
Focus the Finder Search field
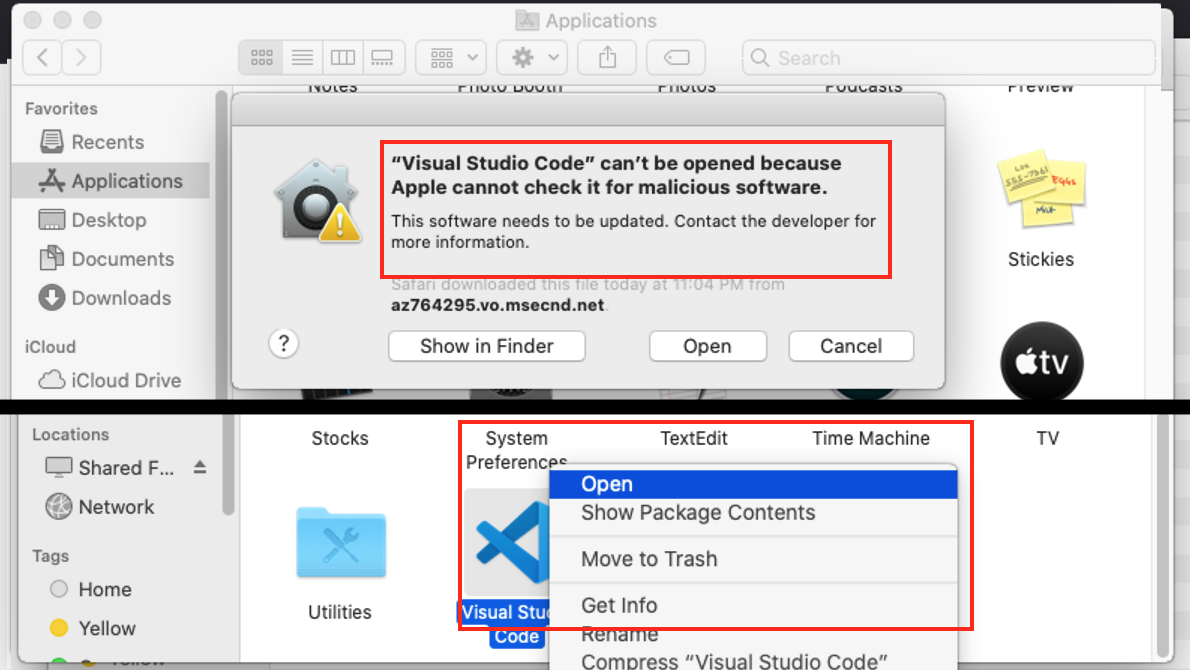click(949, 58)
